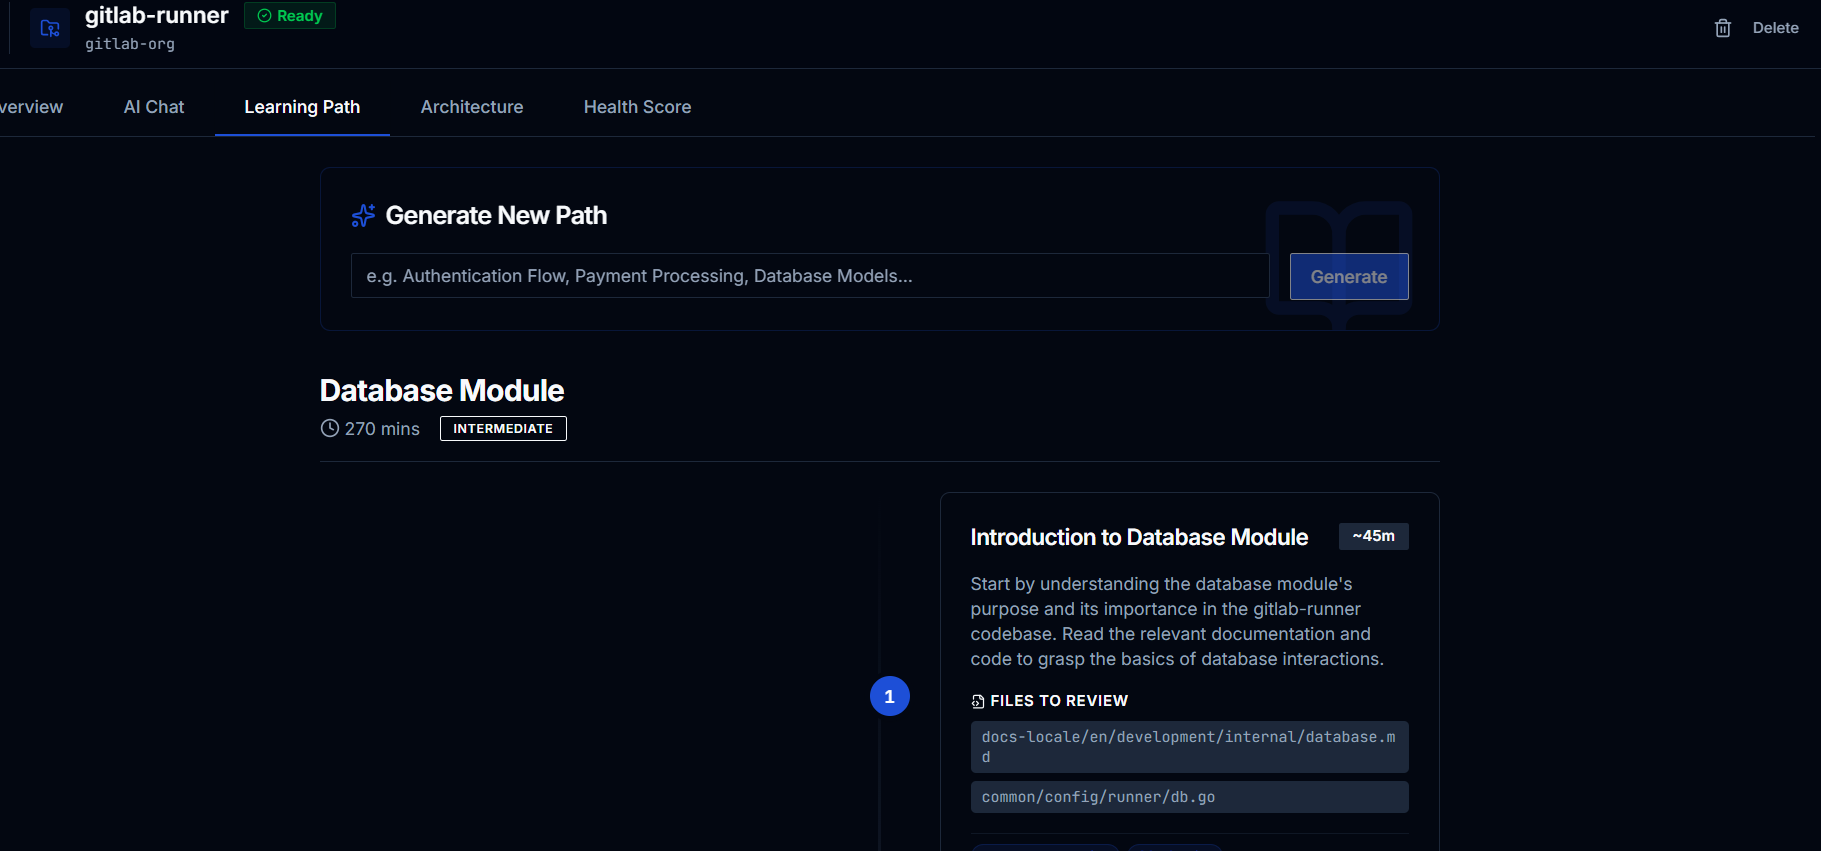Open common/config/runner/db.go file entry
Image resolution: width=1821 pixels, height=851 pixels.
click(x=1189, y=797)
